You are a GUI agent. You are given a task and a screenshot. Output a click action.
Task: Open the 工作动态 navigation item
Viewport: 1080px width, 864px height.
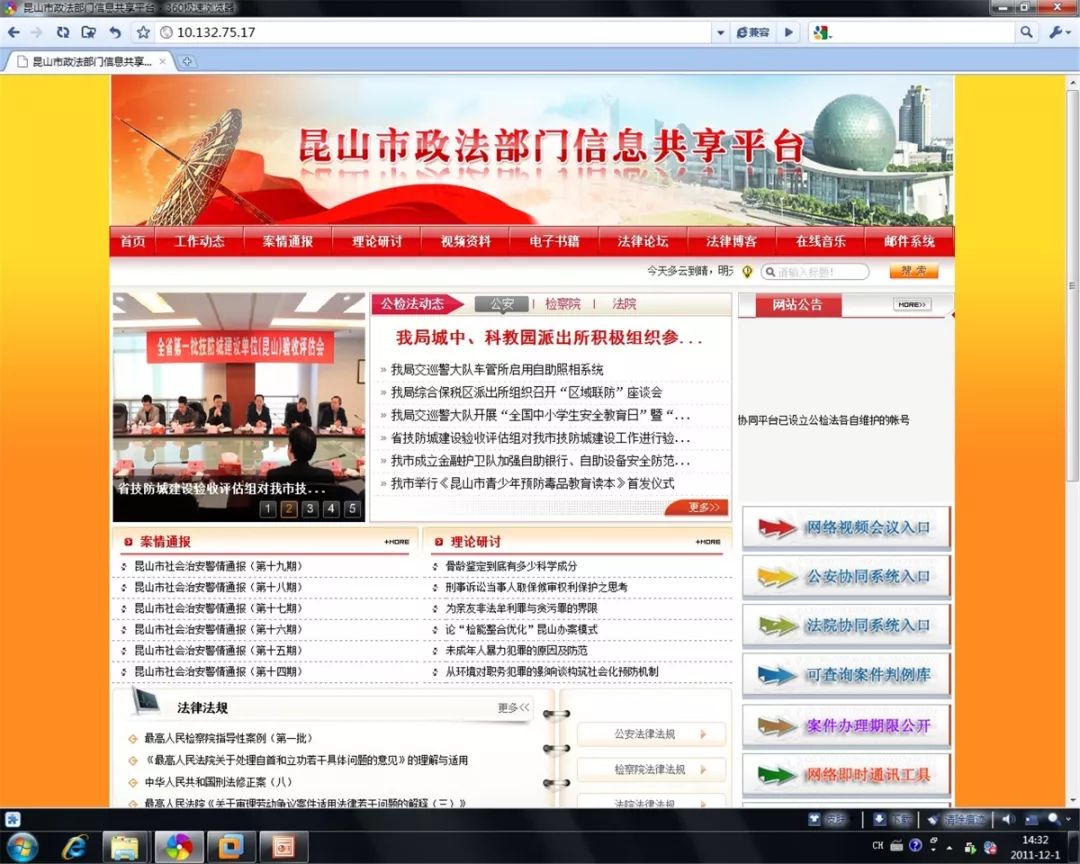pos(199,241)
